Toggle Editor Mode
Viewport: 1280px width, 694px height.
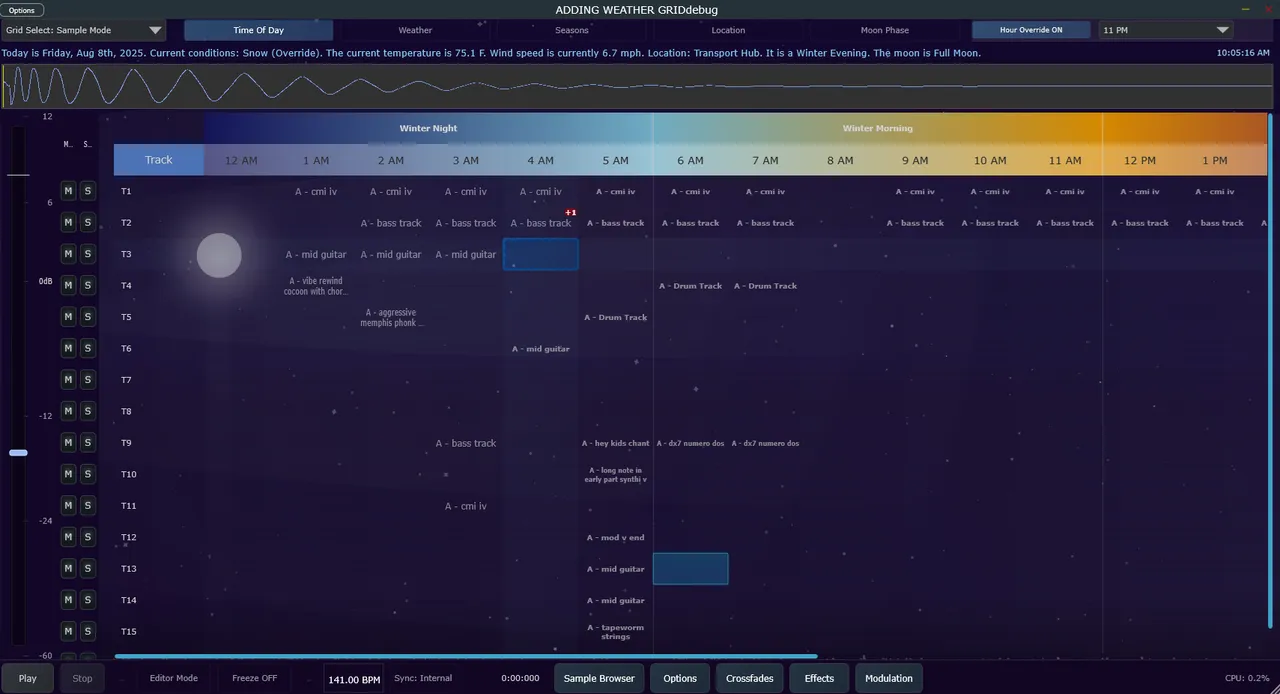[173, 678]
